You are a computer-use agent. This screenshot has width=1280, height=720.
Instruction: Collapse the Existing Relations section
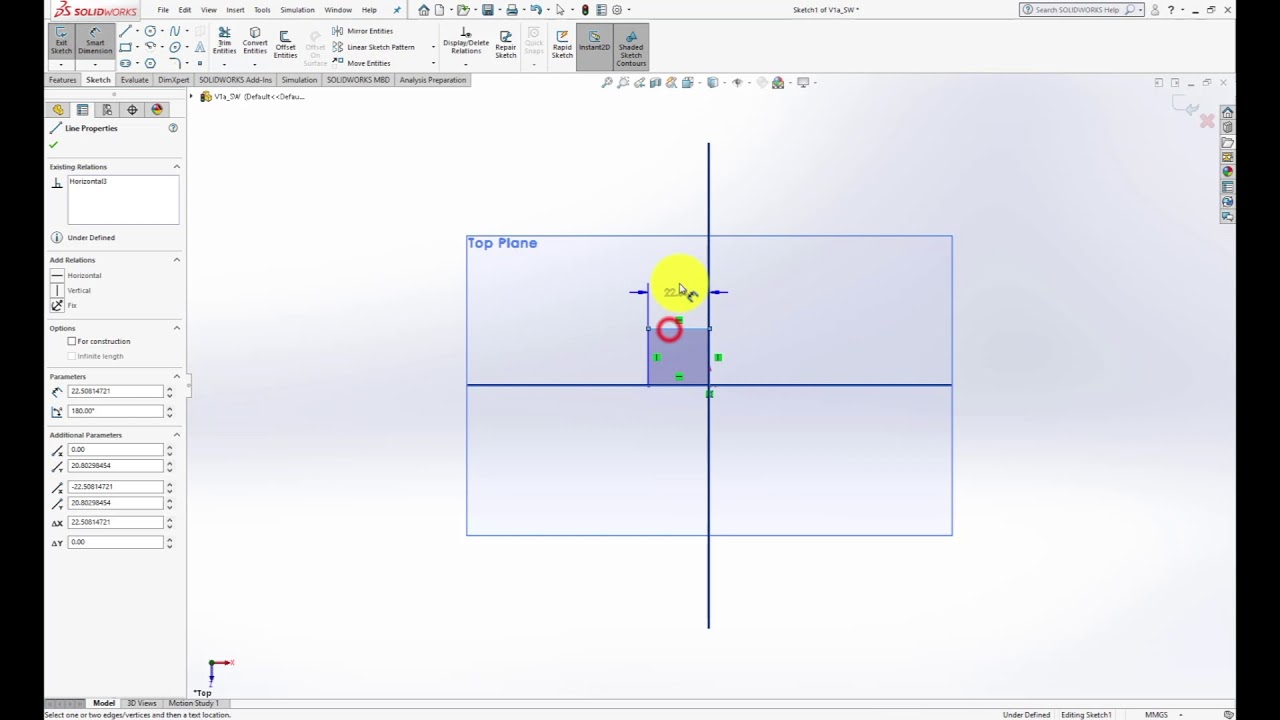[x=177, y=167]
